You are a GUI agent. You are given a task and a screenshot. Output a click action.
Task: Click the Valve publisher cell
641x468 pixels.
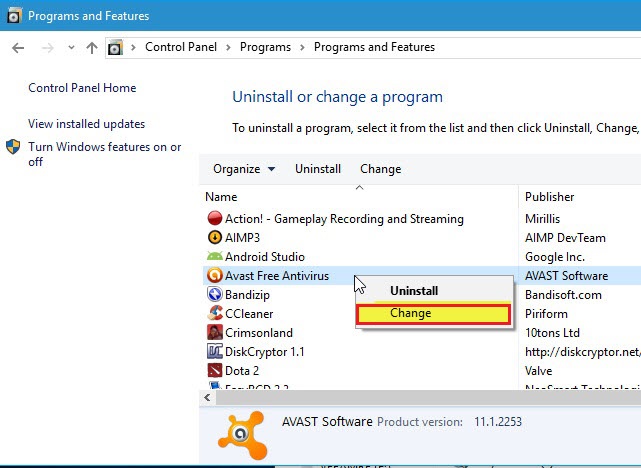pos(538,371)
